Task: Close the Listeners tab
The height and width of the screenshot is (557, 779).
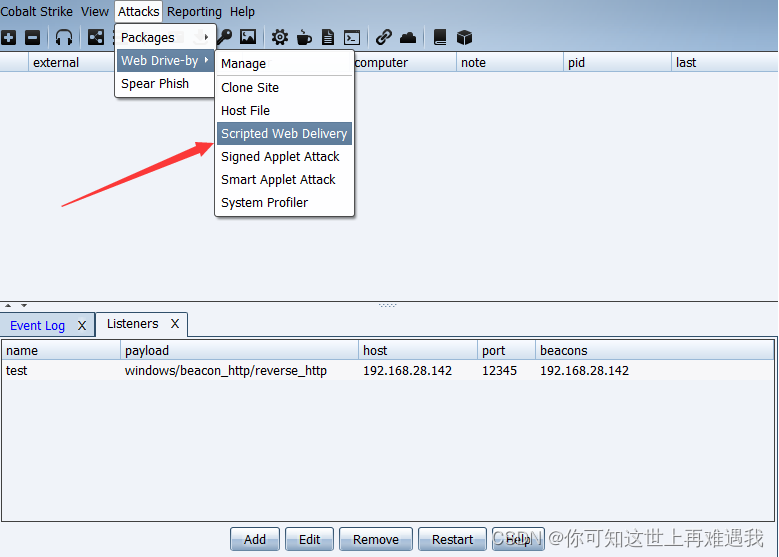Action: [x=175, y=324]
